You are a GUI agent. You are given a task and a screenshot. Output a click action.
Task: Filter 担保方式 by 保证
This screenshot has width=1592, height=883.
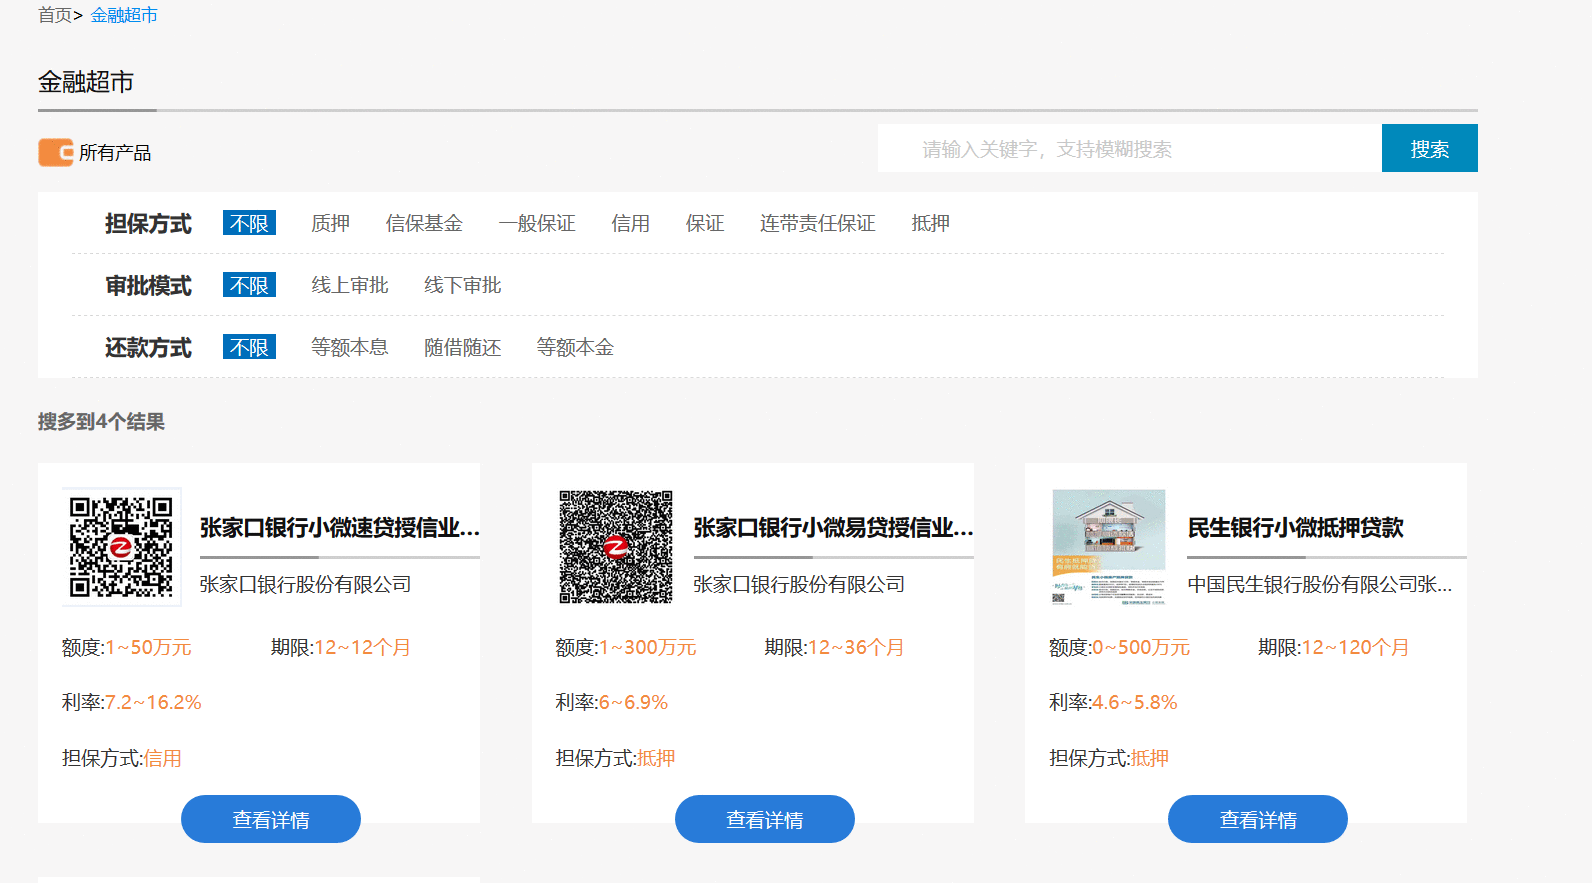705,223
